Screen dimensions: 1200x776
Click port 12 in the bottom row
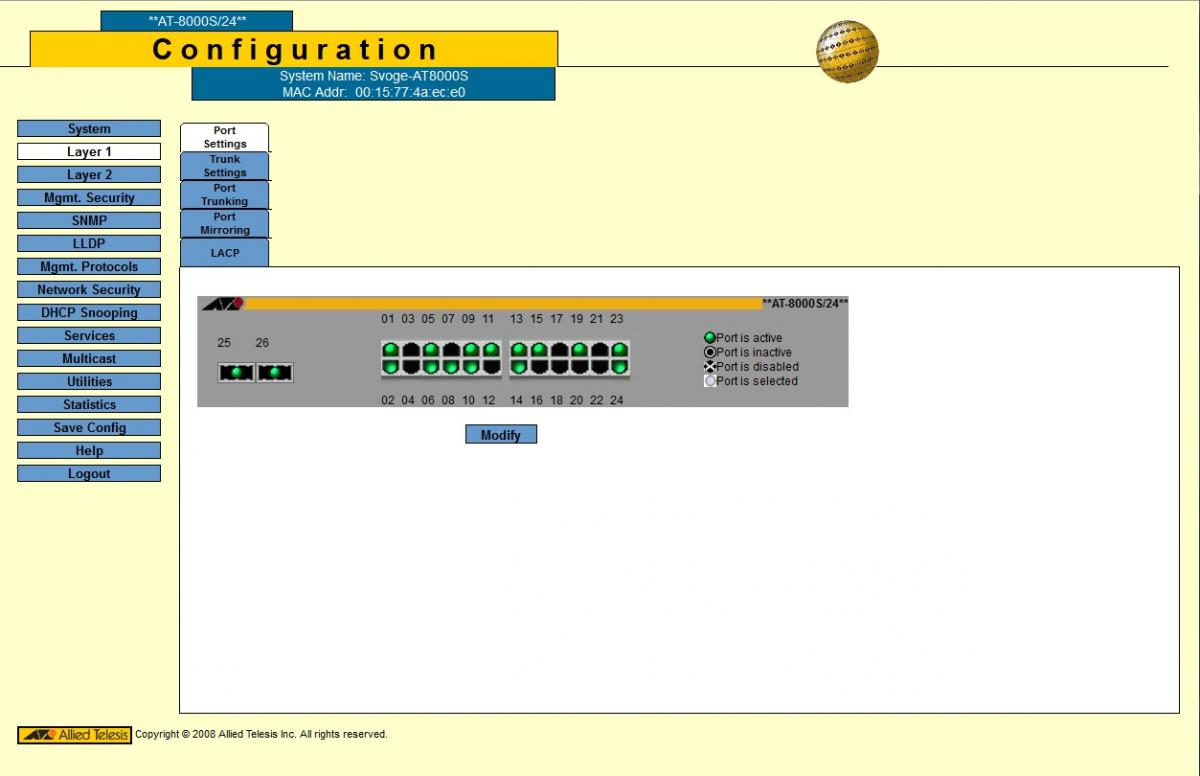click(491, 367)
